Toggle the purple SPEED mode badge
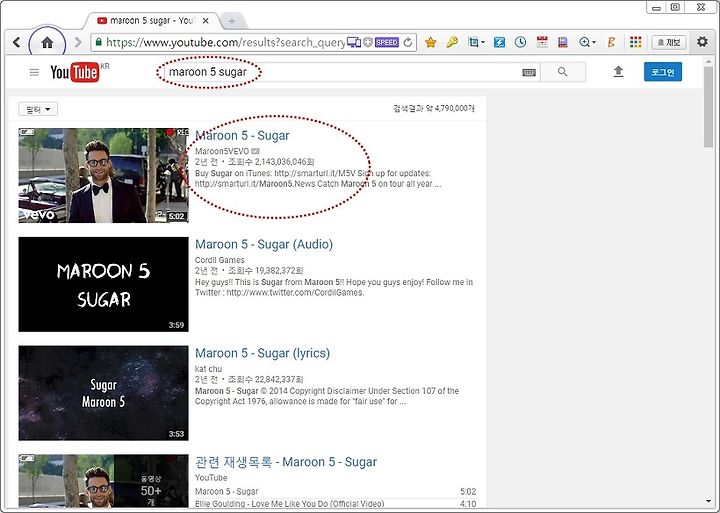This screenshot has height=513, width=720. tap(387, 43)
